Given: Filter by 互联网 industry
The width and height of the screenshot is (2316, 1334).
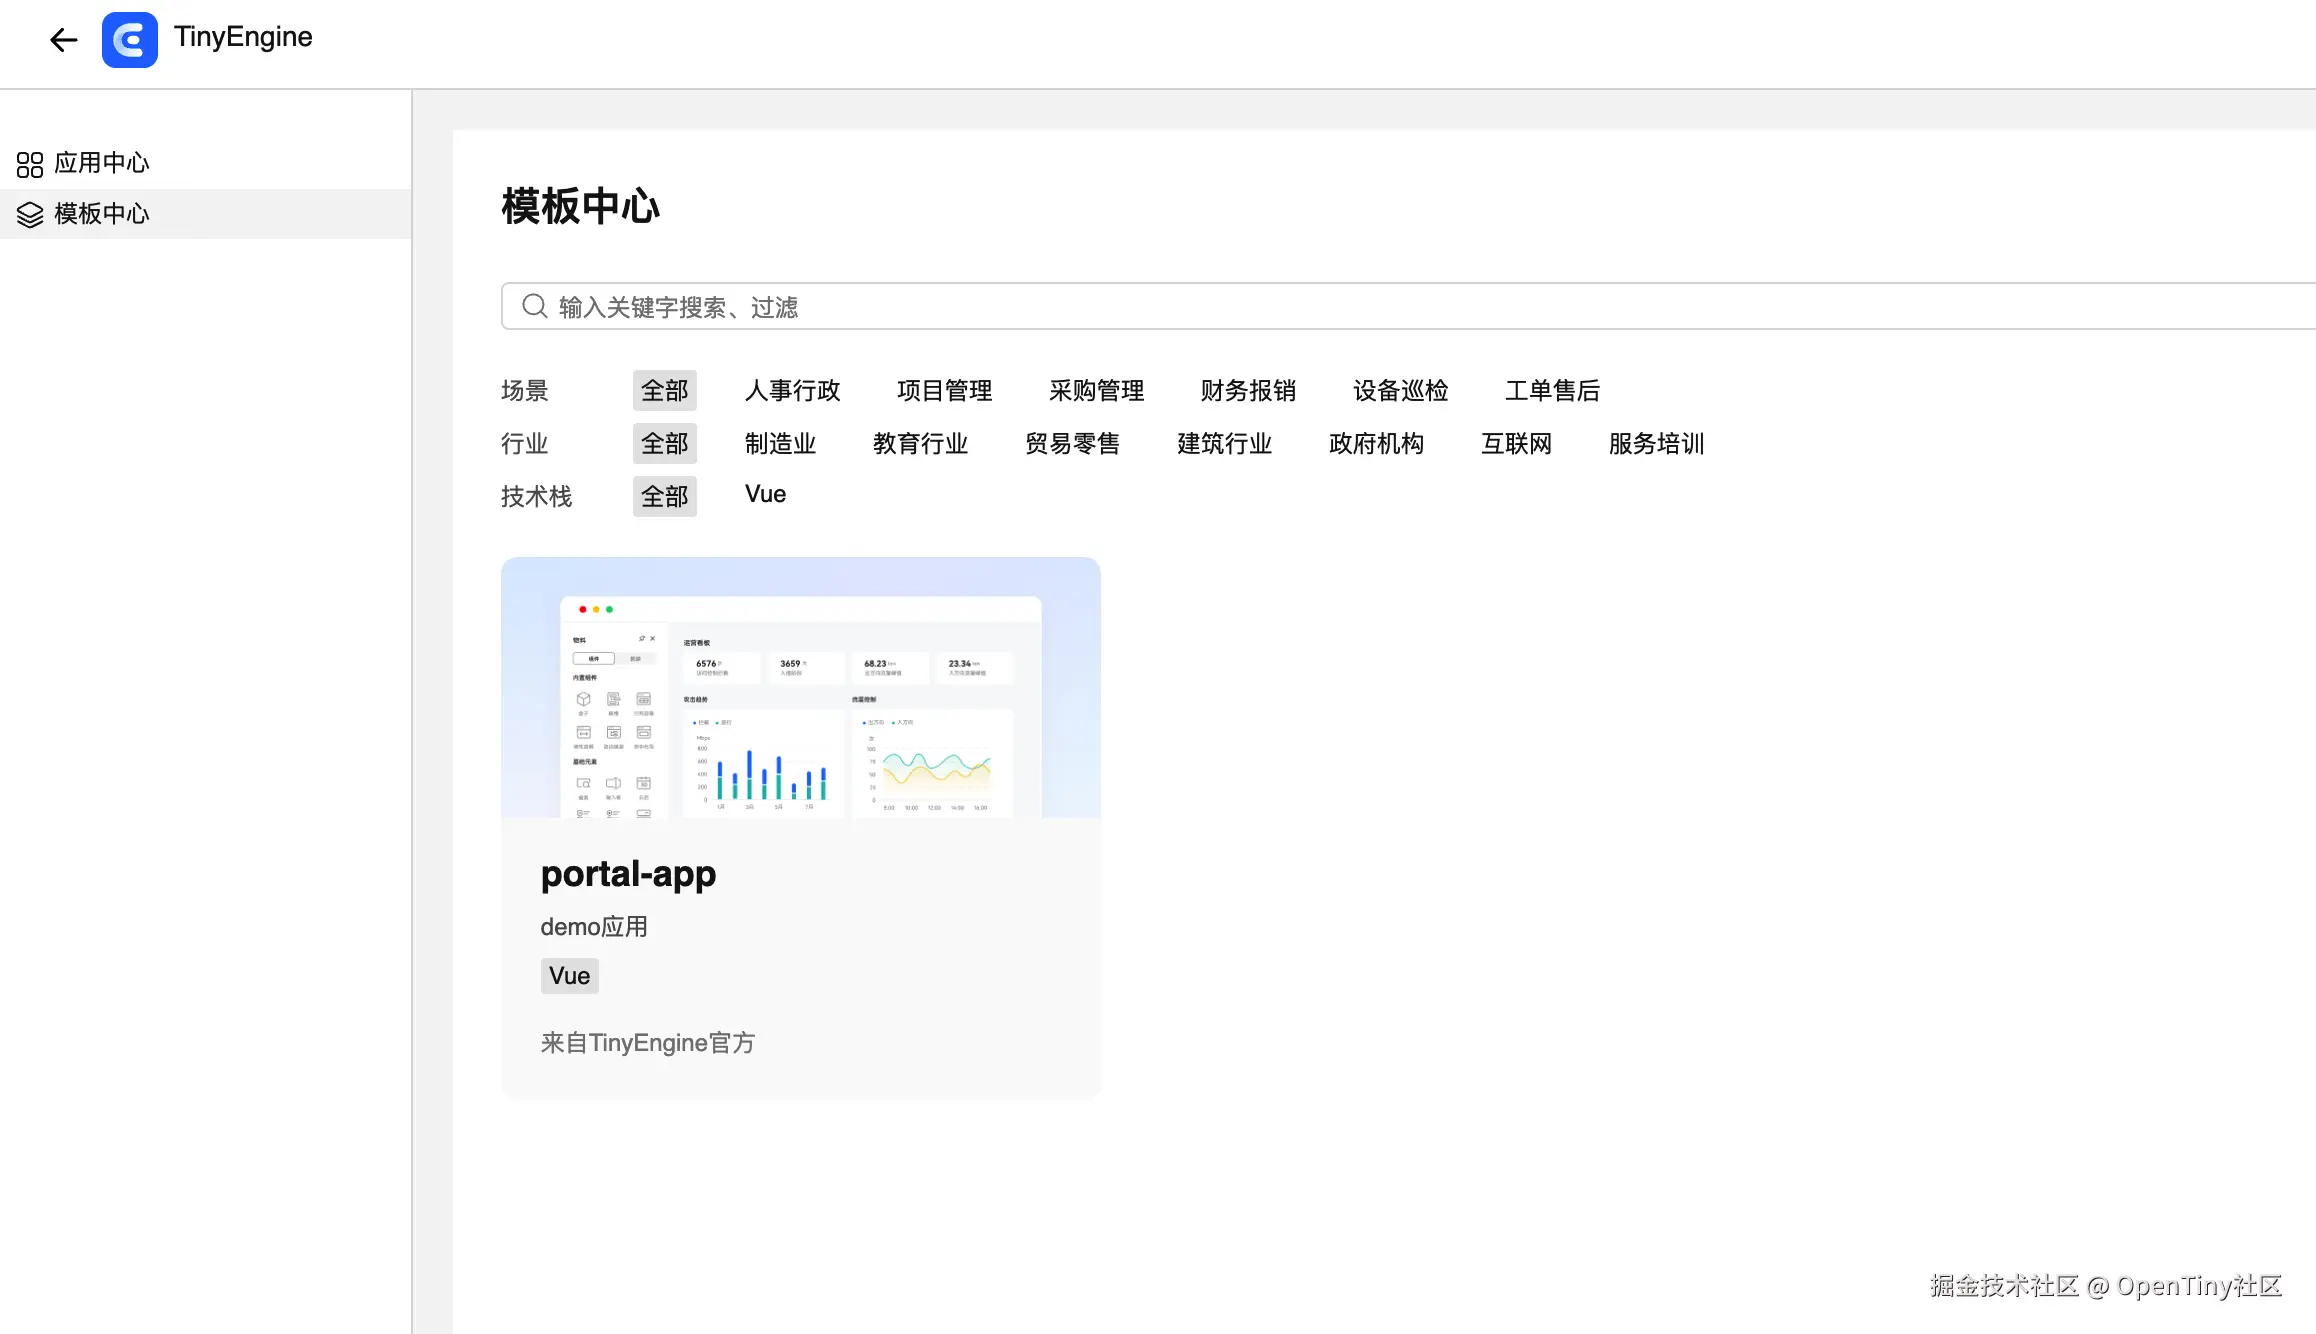Looking at the screenshot, I should 1516,443.
